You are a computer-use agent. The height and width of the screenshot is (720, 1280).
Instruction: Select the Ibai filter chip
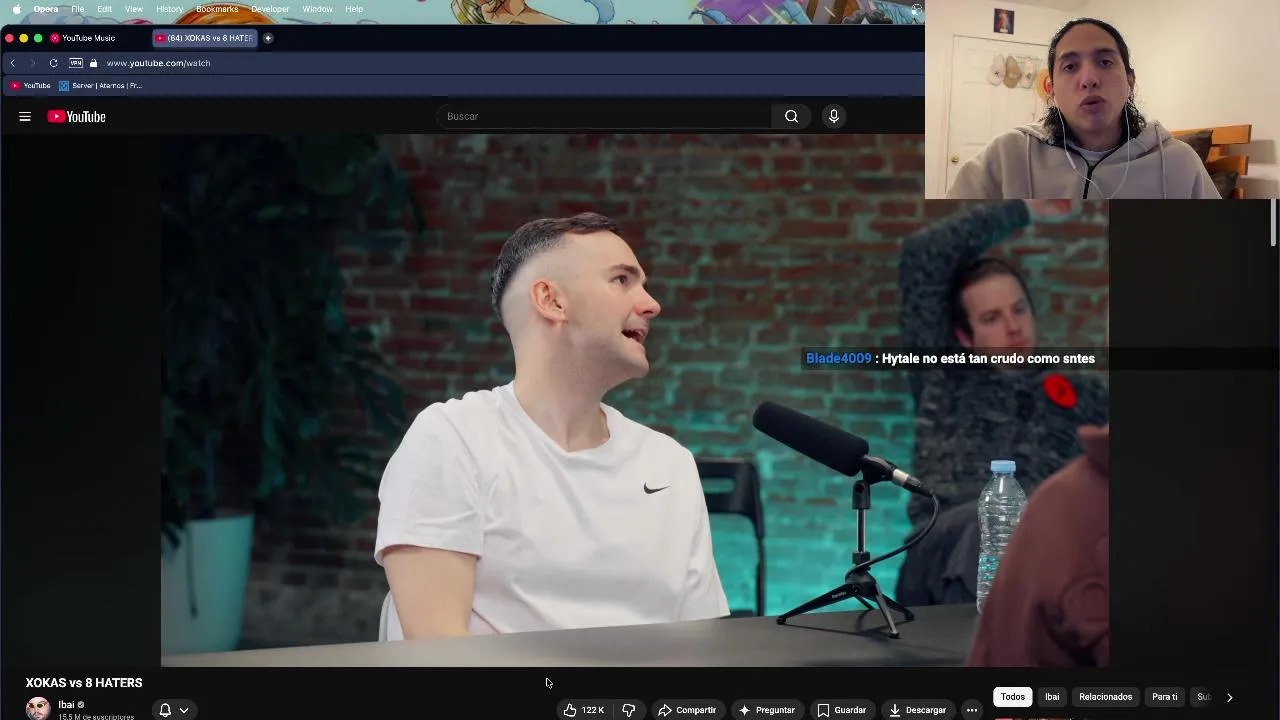(1052, 697)
